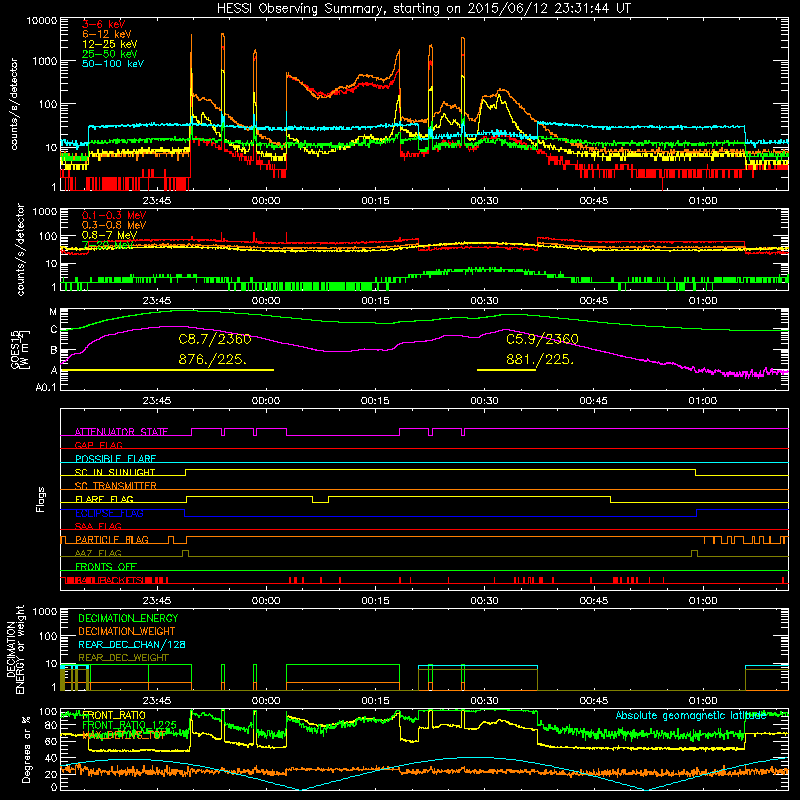Pick the 0.8-7 MeV legend label

pos(110,235)
